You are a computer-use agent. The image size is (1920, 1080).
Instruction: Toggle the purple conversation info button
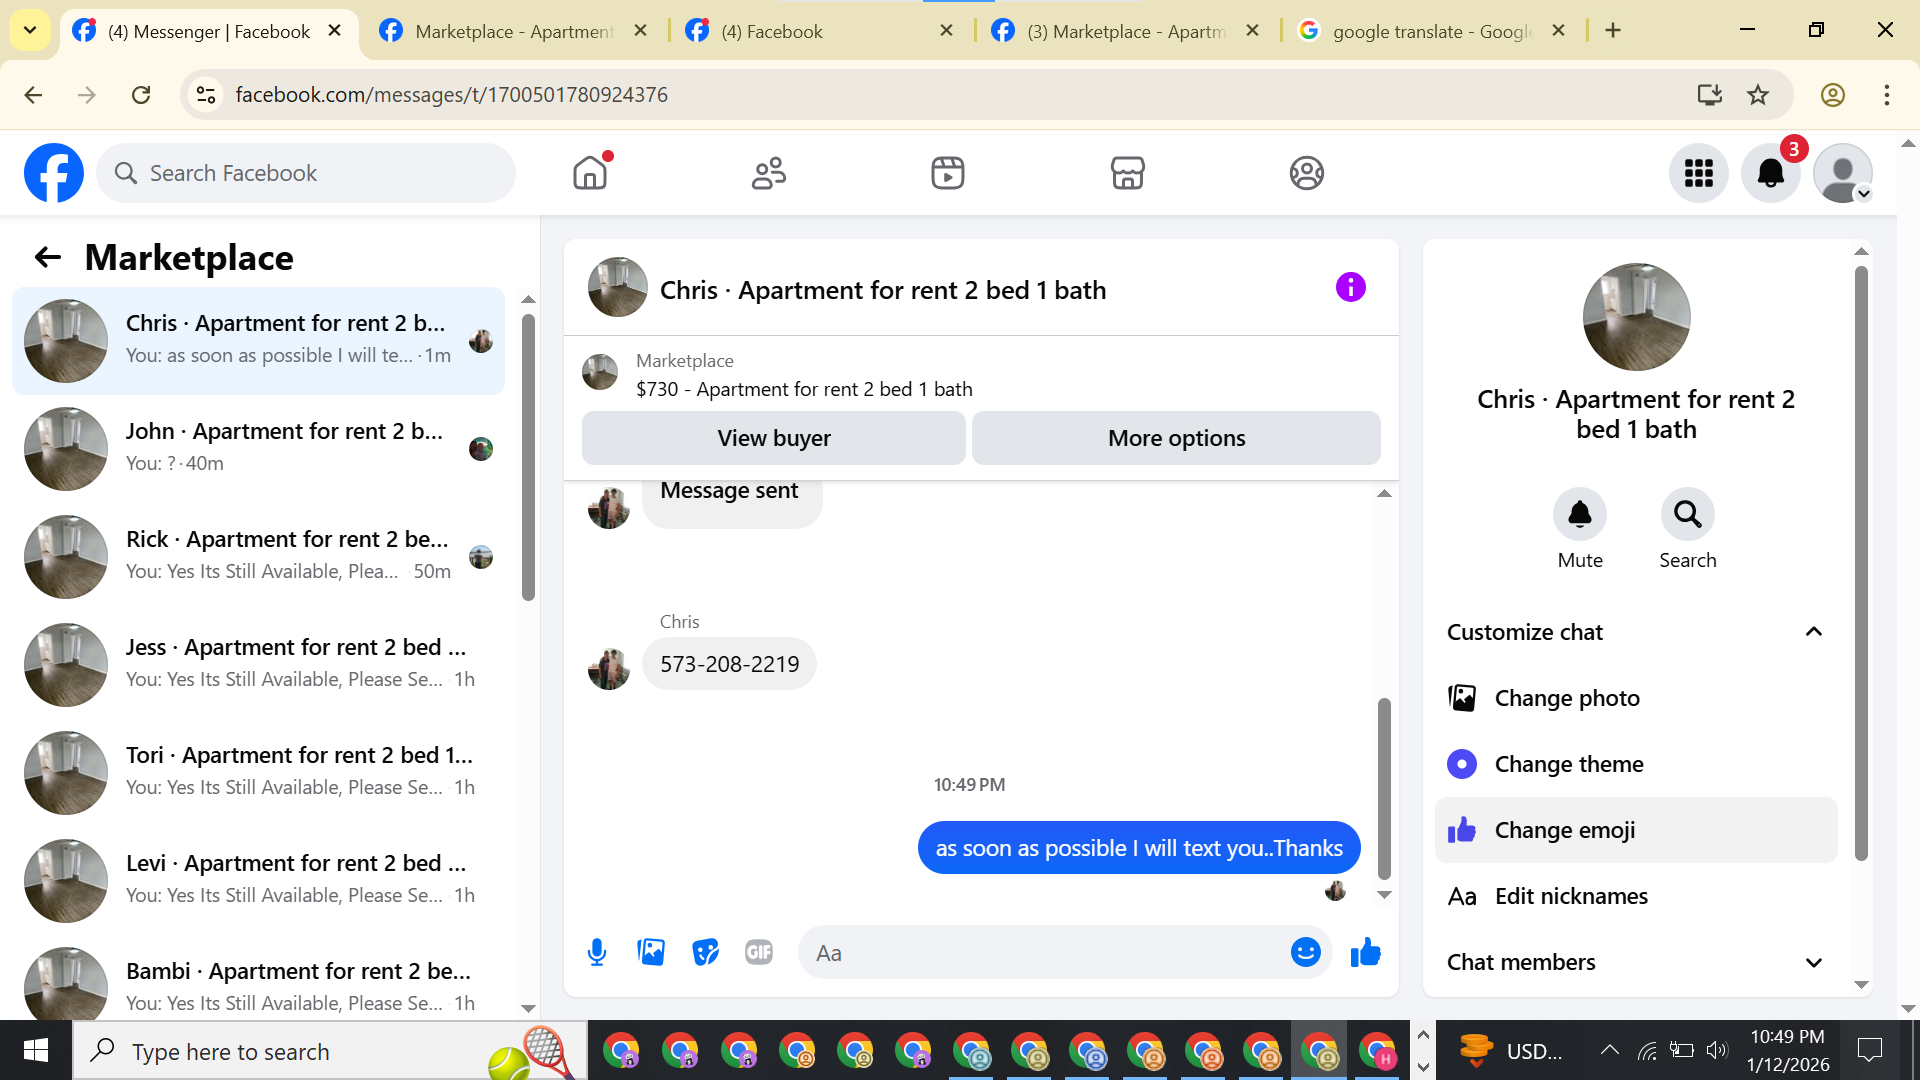pyautogui.click(x=1350, y=288)
